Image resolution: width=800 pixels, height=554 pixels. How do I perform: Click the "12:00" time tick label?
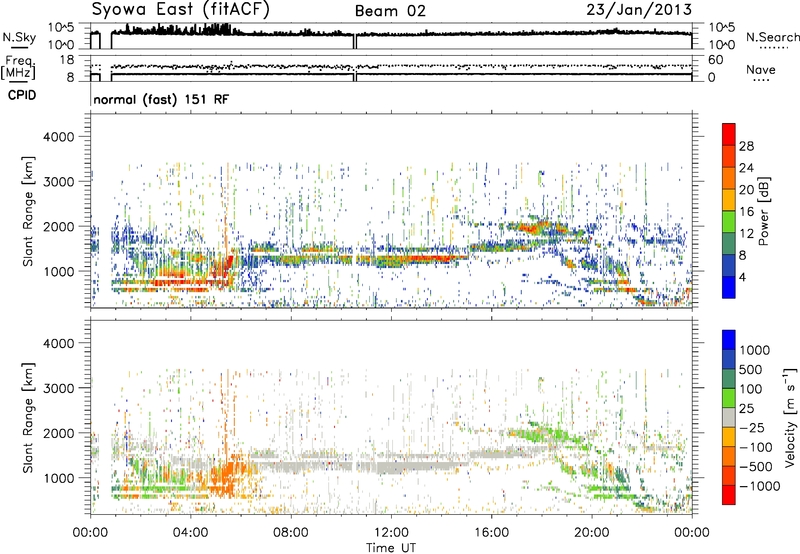391,533
